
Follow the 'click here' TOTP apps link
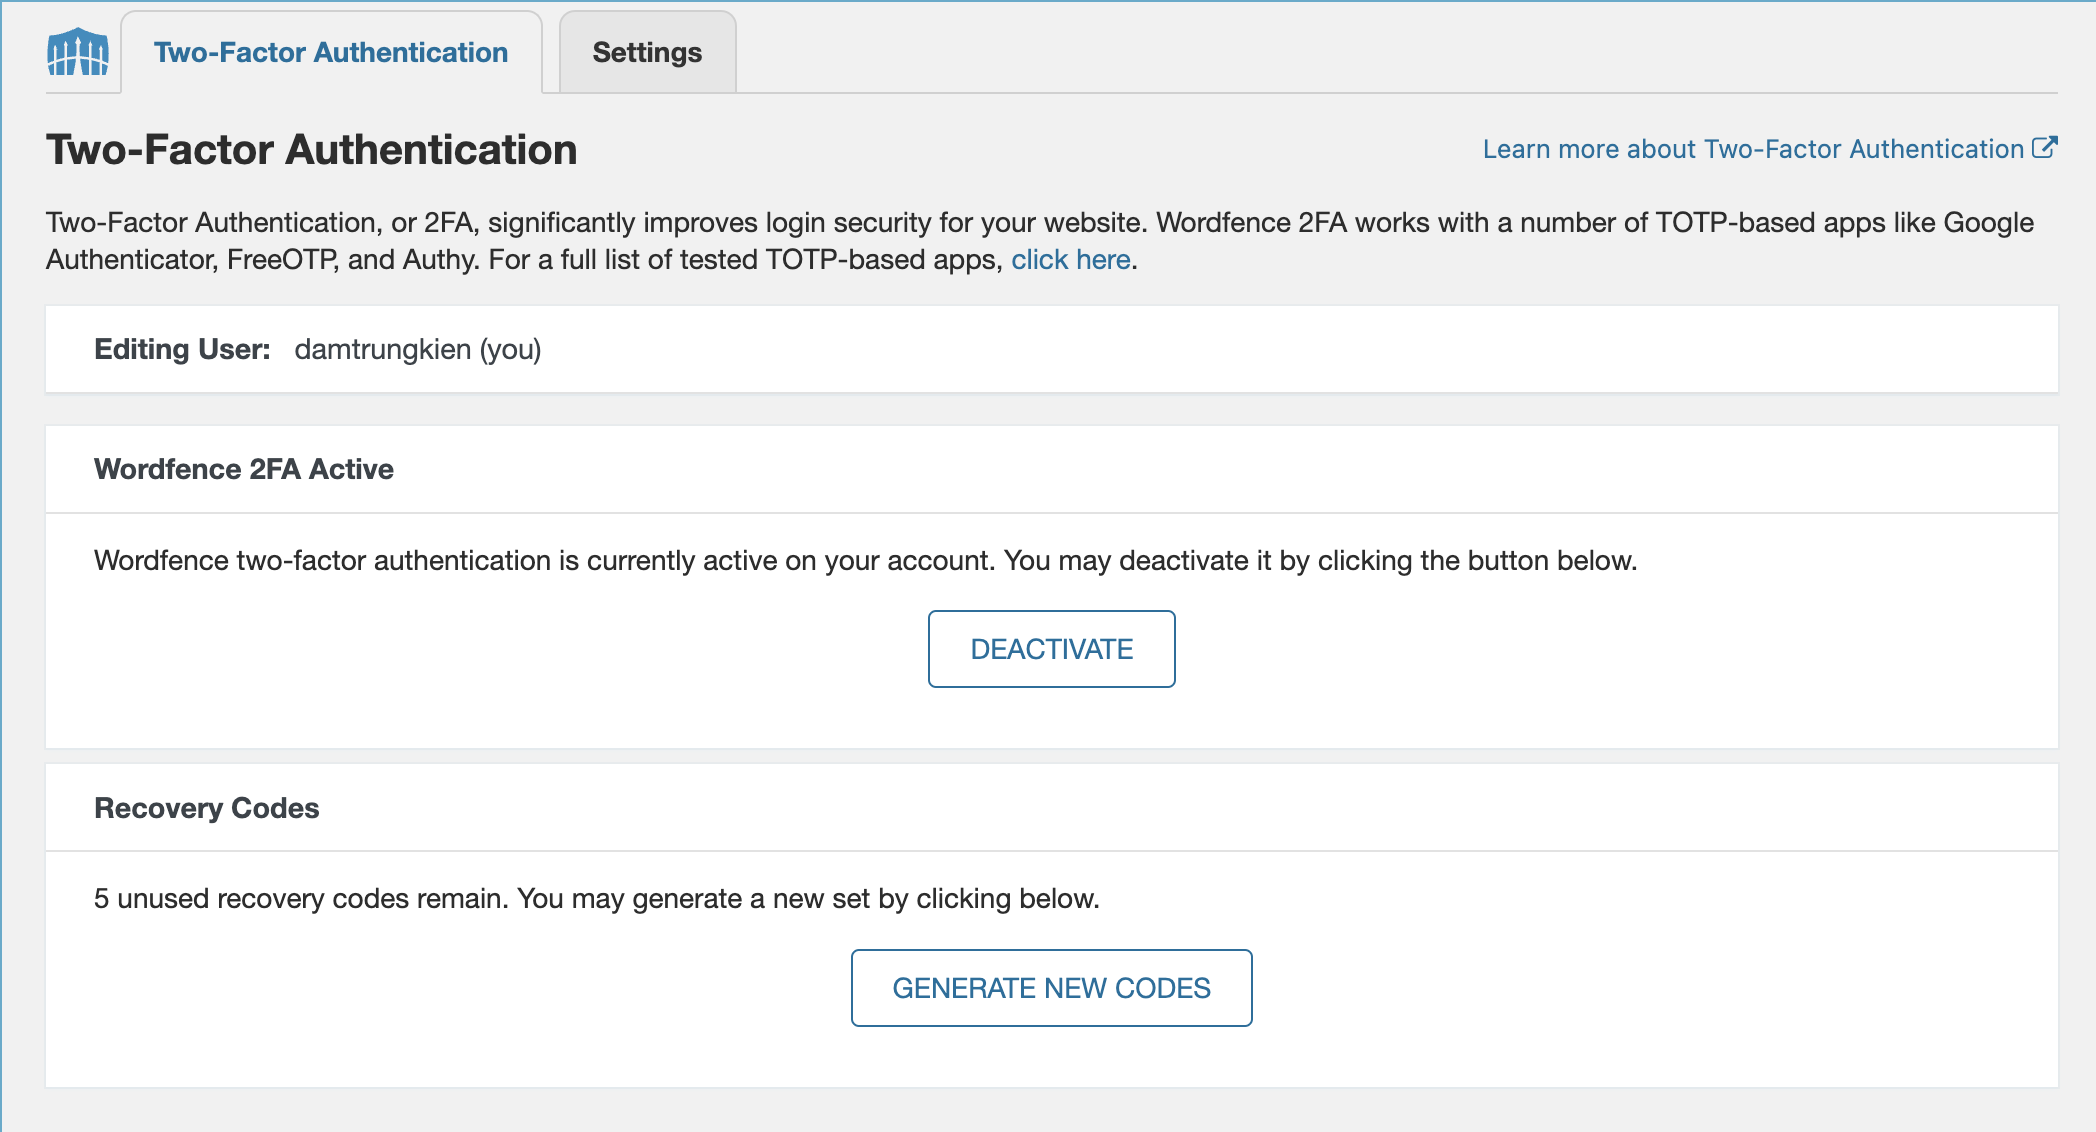coord(1070,260)
